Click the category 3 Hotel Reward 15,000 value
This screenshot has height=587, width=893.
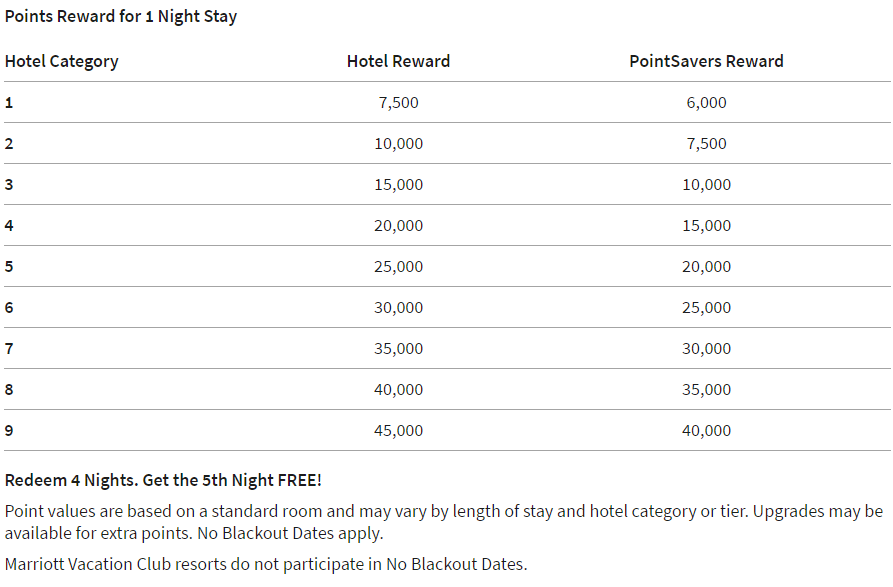coord(399,184)
